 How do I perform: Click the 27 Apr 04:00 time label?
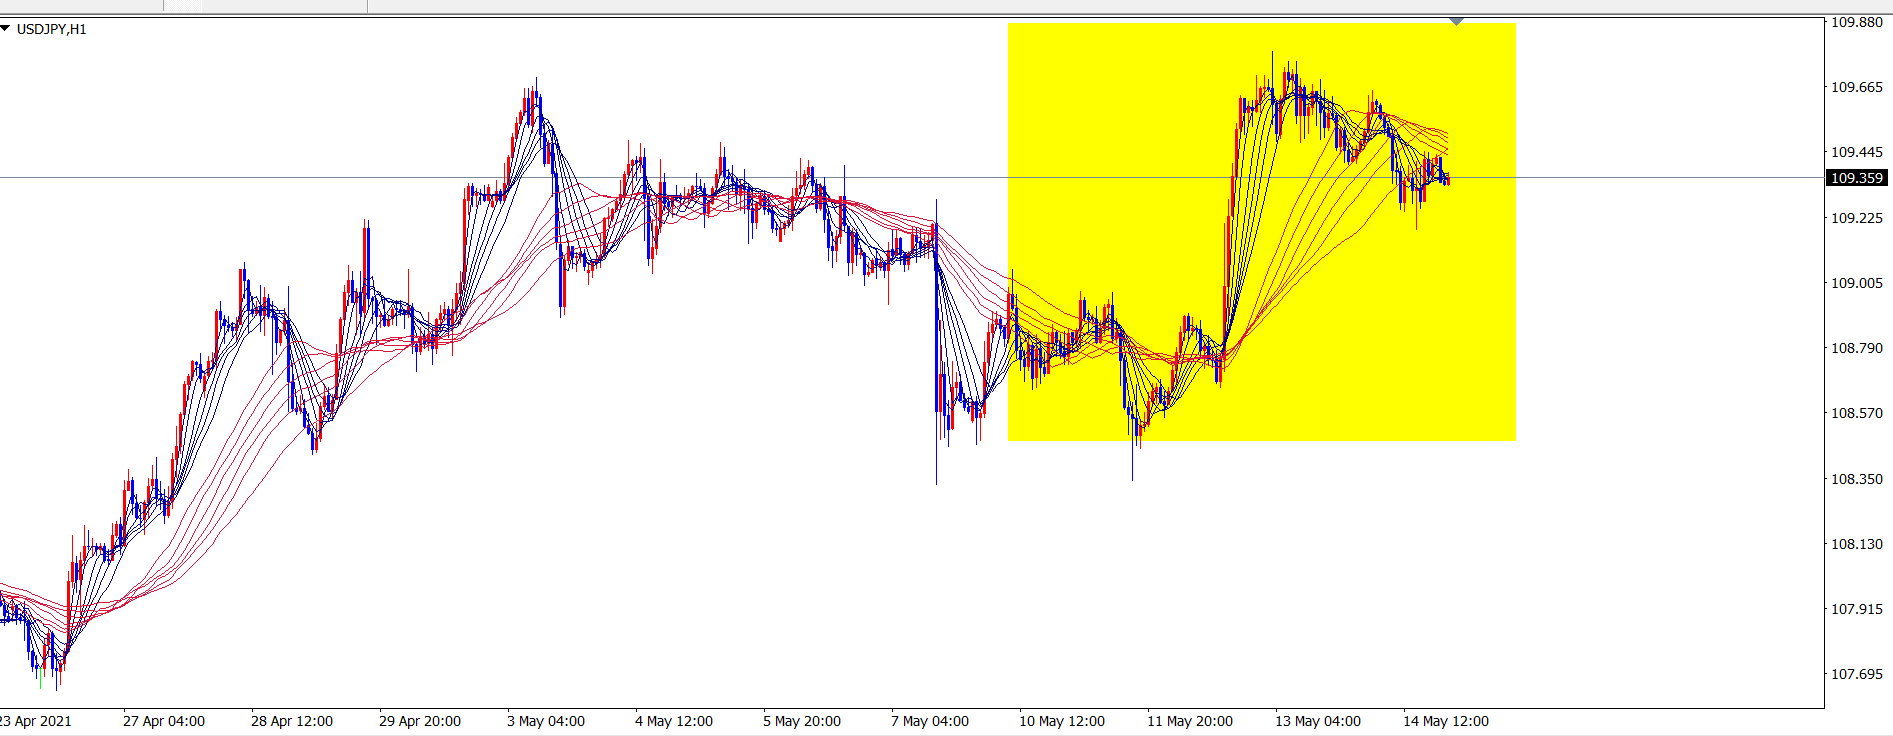(164, 721)
